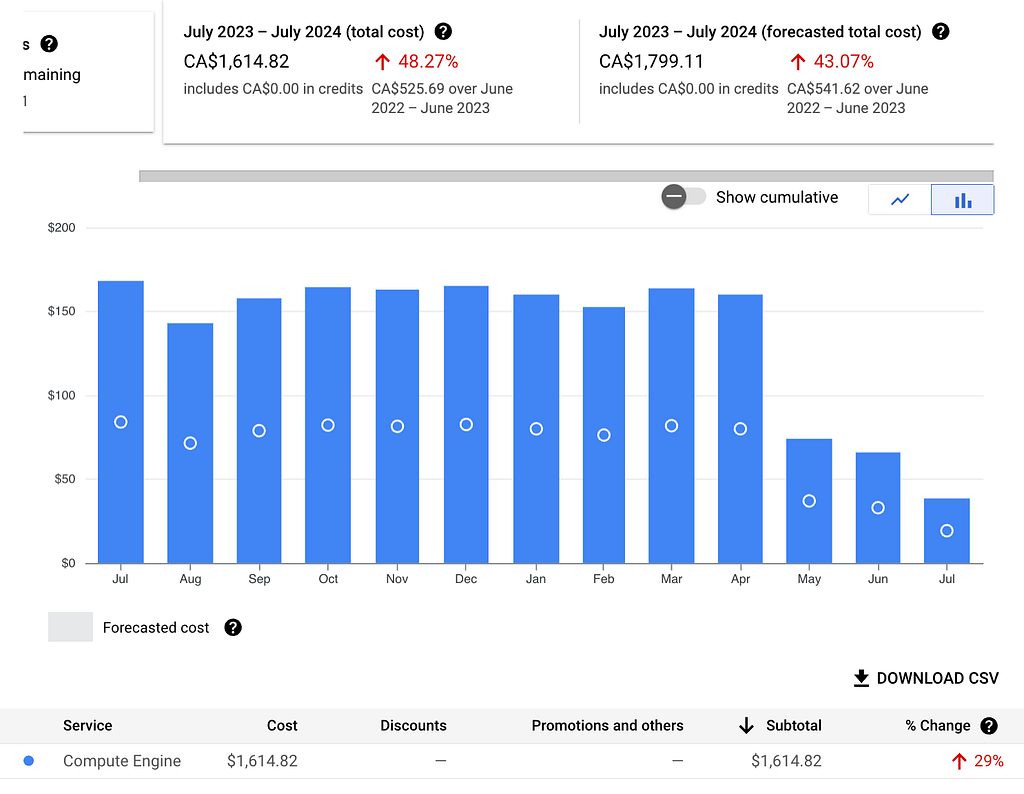The image size is (1024, 794).
Task: Select the Feb bar in chart
Action: [604, 435]
